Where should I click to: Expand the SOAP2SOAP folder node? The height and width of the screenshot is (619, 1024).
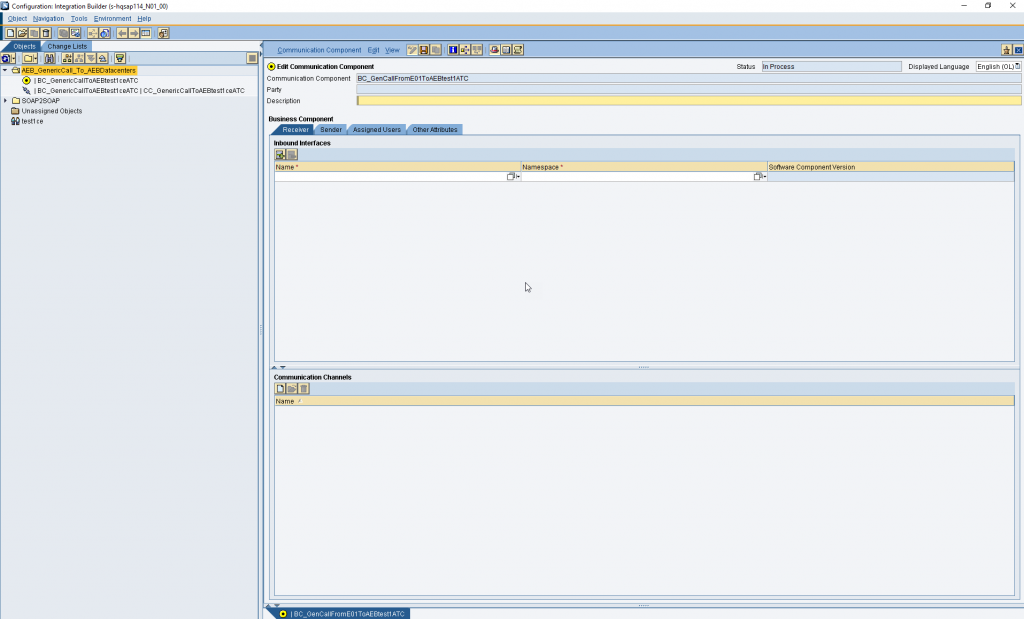coord(5,101)
